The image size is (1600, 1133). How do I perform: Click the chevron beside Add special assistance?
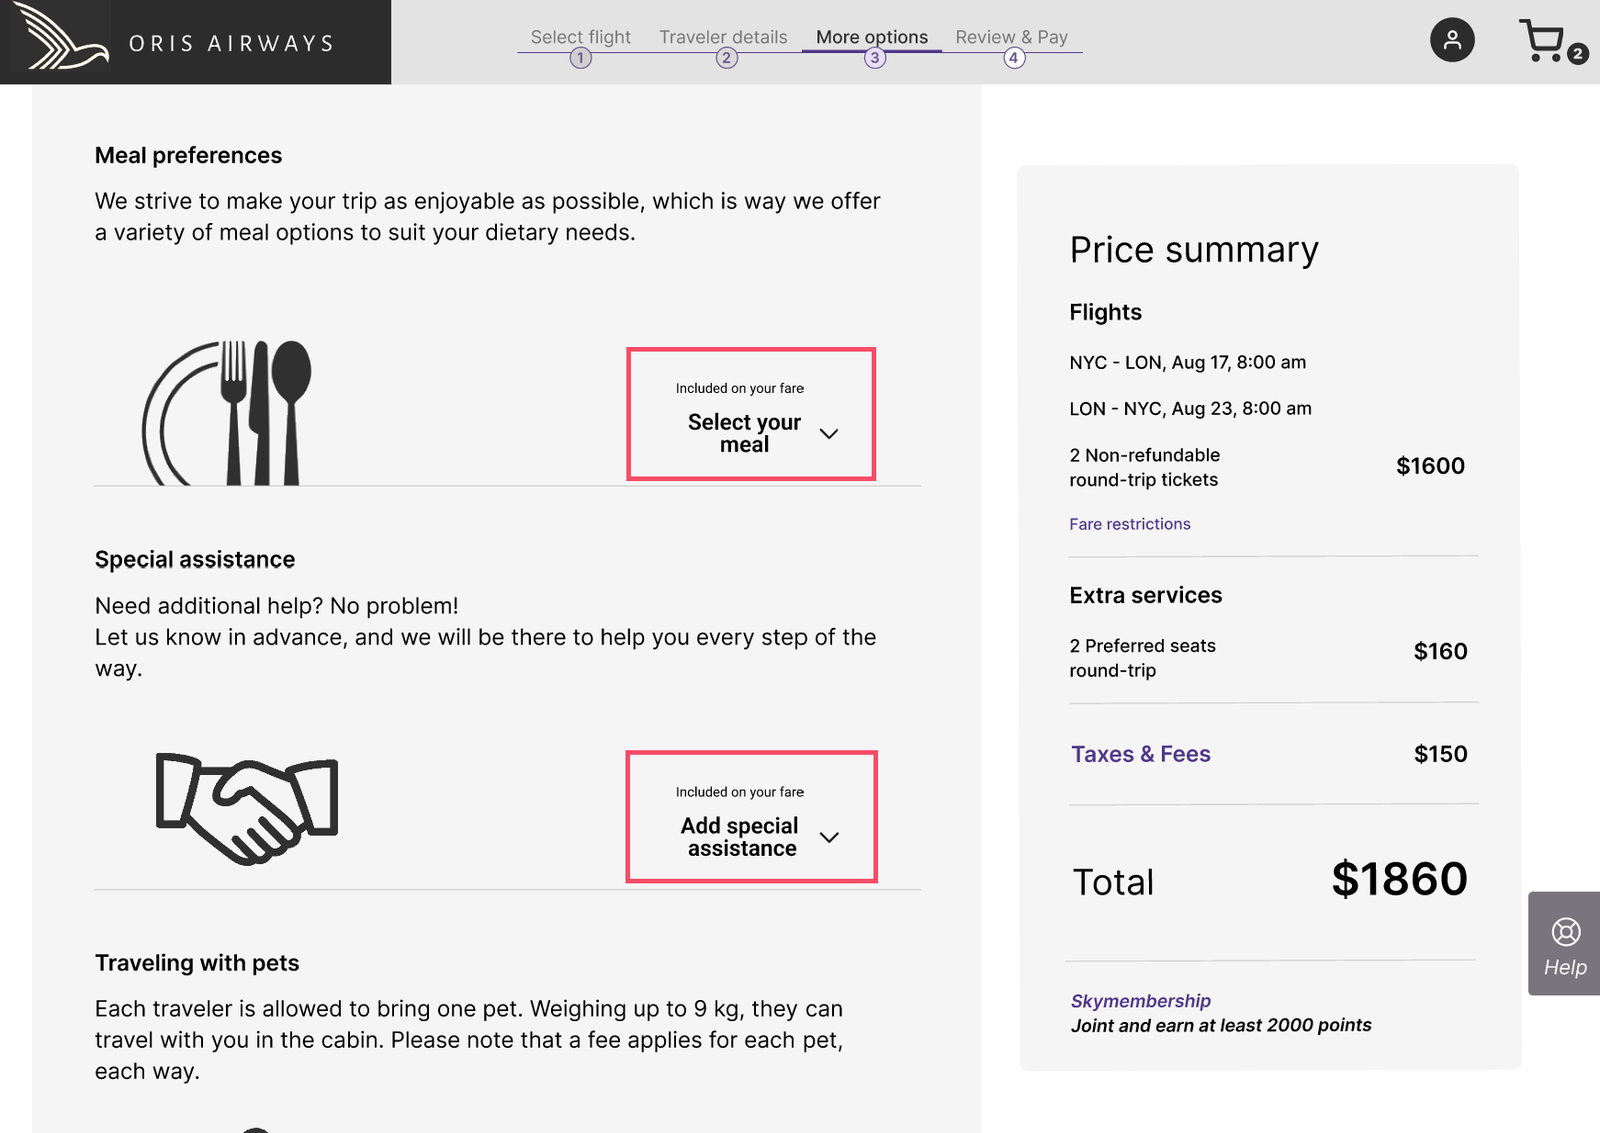[829, 837]
